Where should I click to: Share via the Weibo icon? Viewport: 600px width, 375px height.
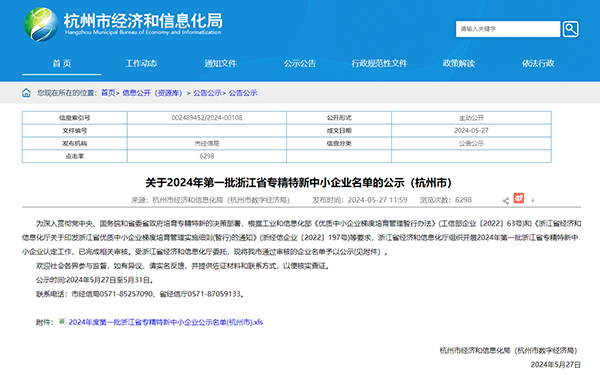click(x=518, y=198)
